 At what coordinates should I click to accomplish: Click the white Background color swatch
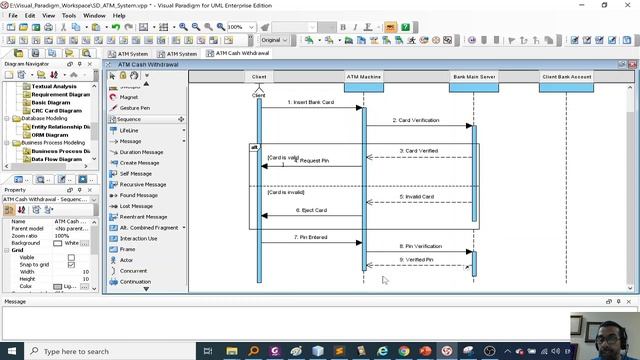point(58,243)
